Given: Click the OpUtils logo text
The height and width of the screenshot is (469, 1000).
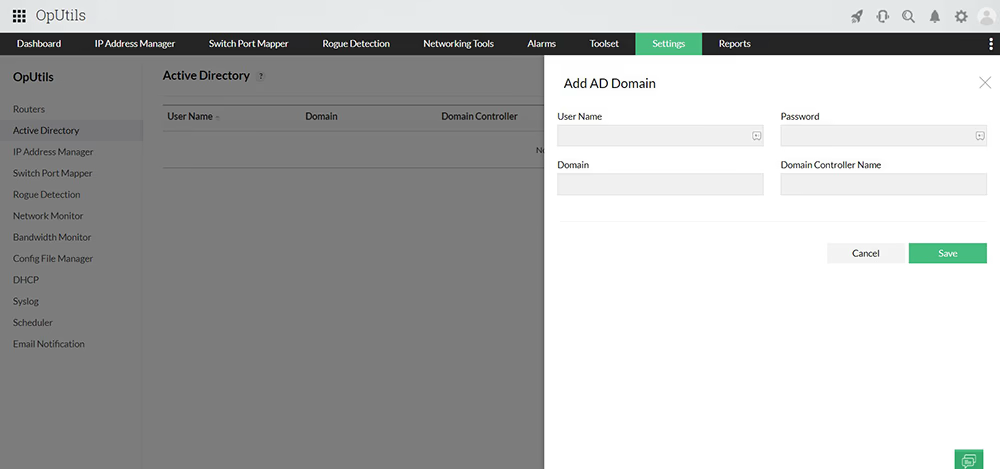Looking at the screenshot, I should click(x=61, y=16).
